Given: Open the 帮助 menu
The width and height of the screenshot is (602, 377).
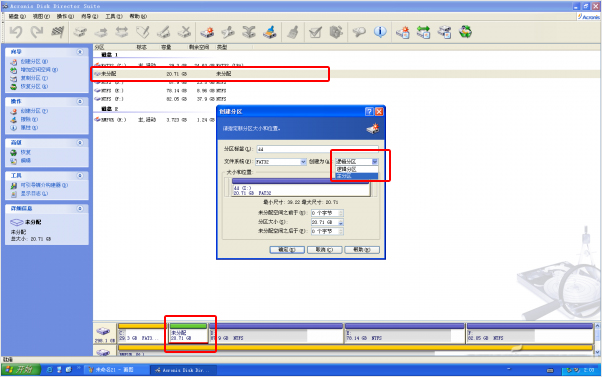Looking at the screenshot, I should click(138, 17).
